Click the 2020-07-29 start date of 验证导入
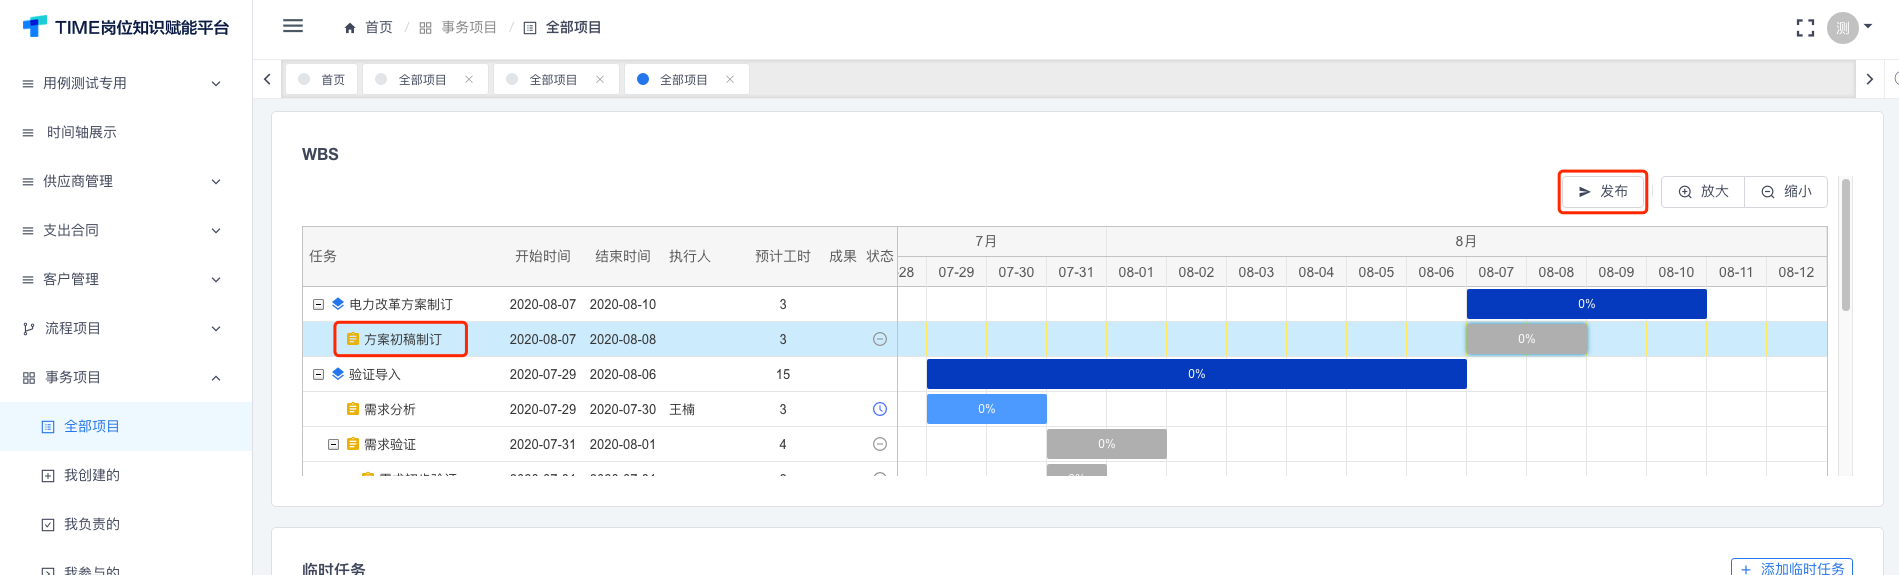1899x575 pixels. (543, 374)
